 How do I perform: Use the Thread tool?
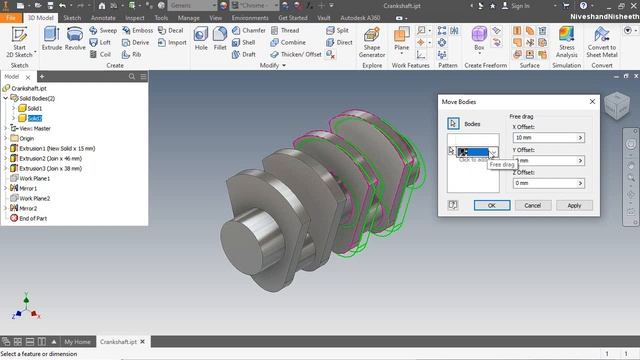(285, 31)
